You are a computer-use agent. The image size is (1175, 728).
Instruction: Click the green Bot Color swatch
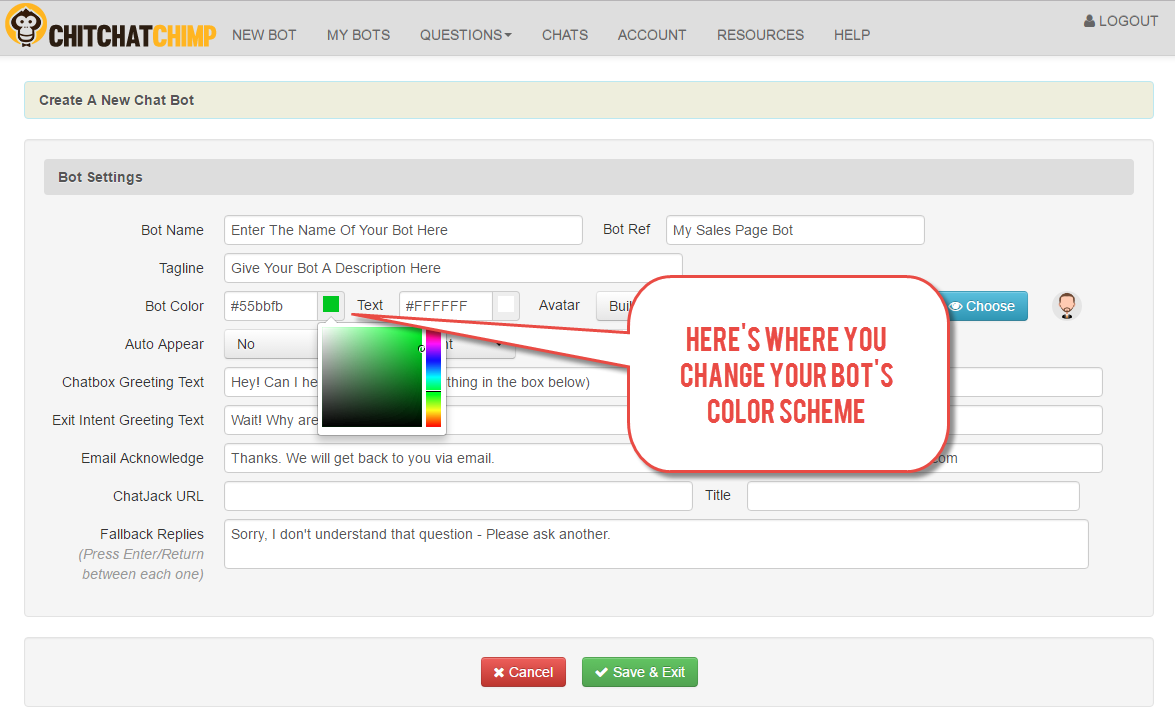click(x=330, y=304)
